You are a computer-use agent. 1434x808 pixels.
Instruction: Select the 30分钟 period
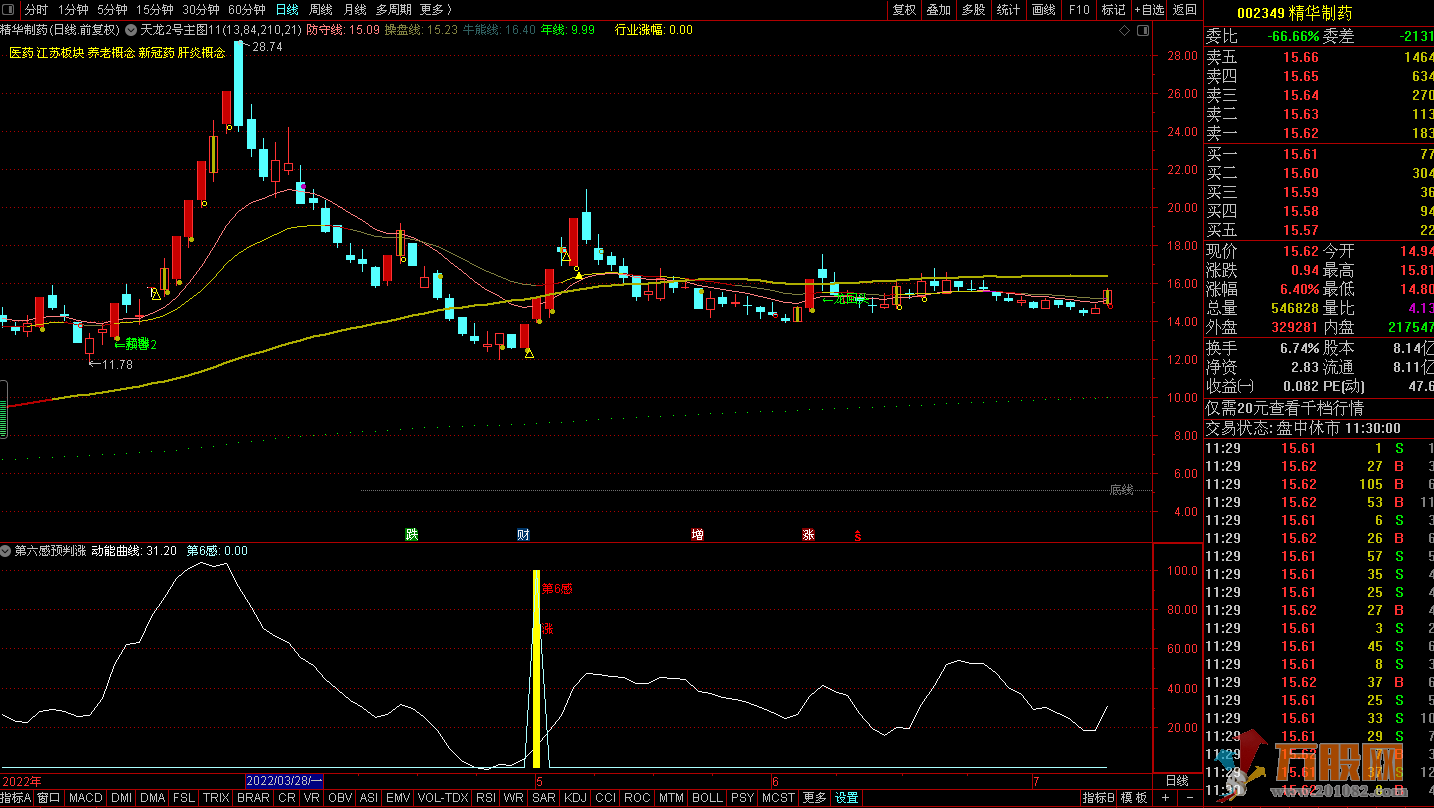200,9
